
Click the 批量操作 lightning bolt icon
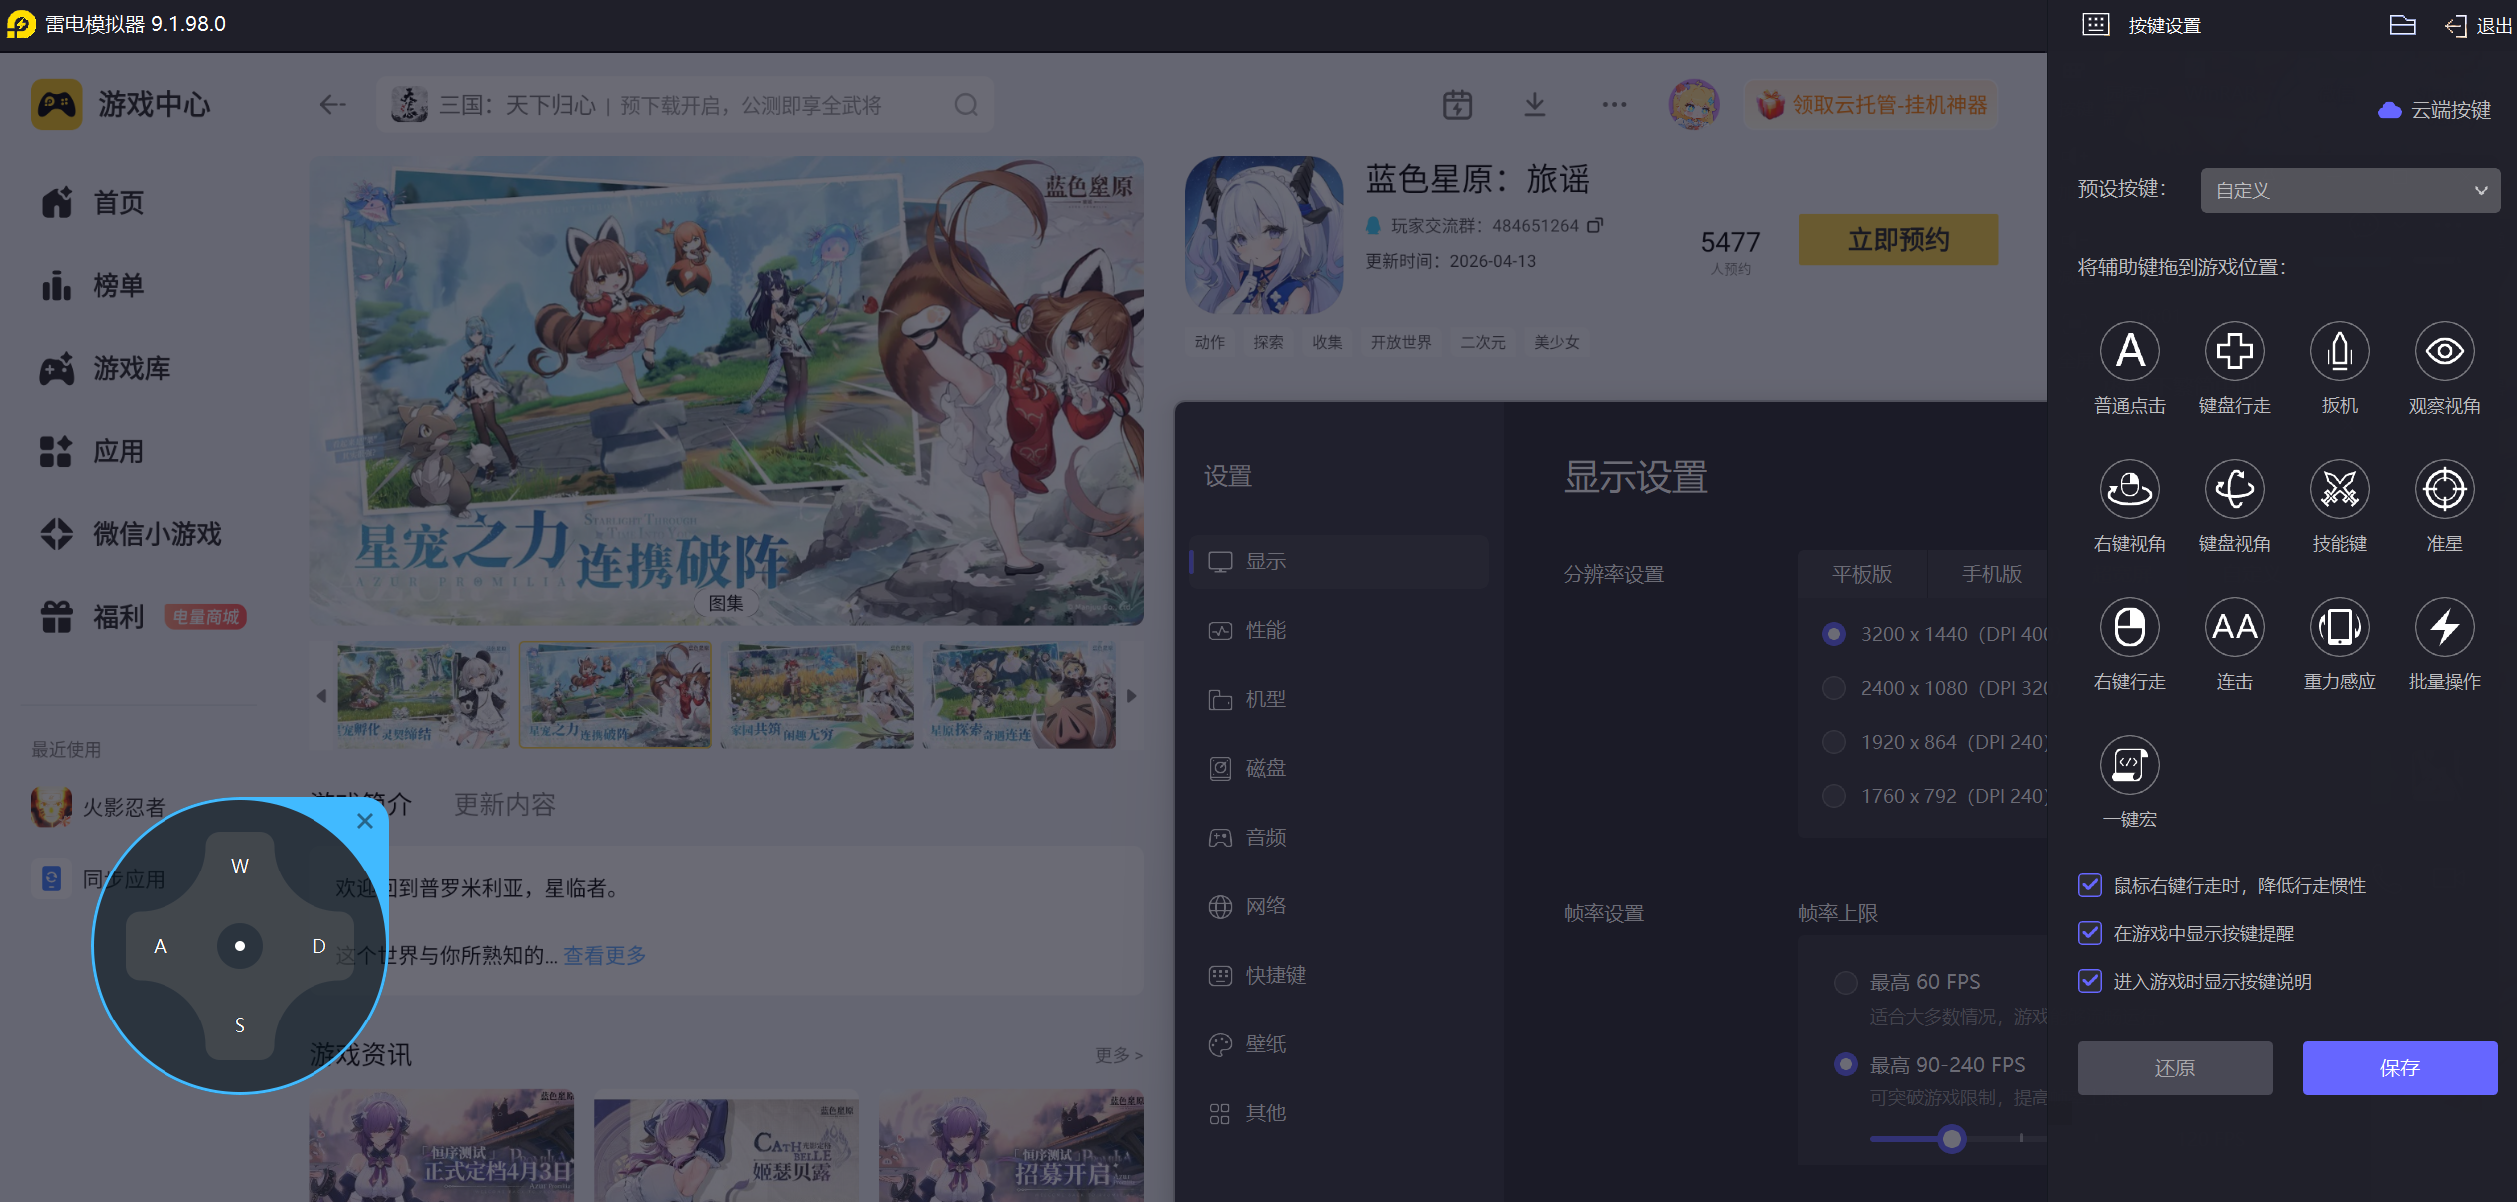click(2444, 628)
